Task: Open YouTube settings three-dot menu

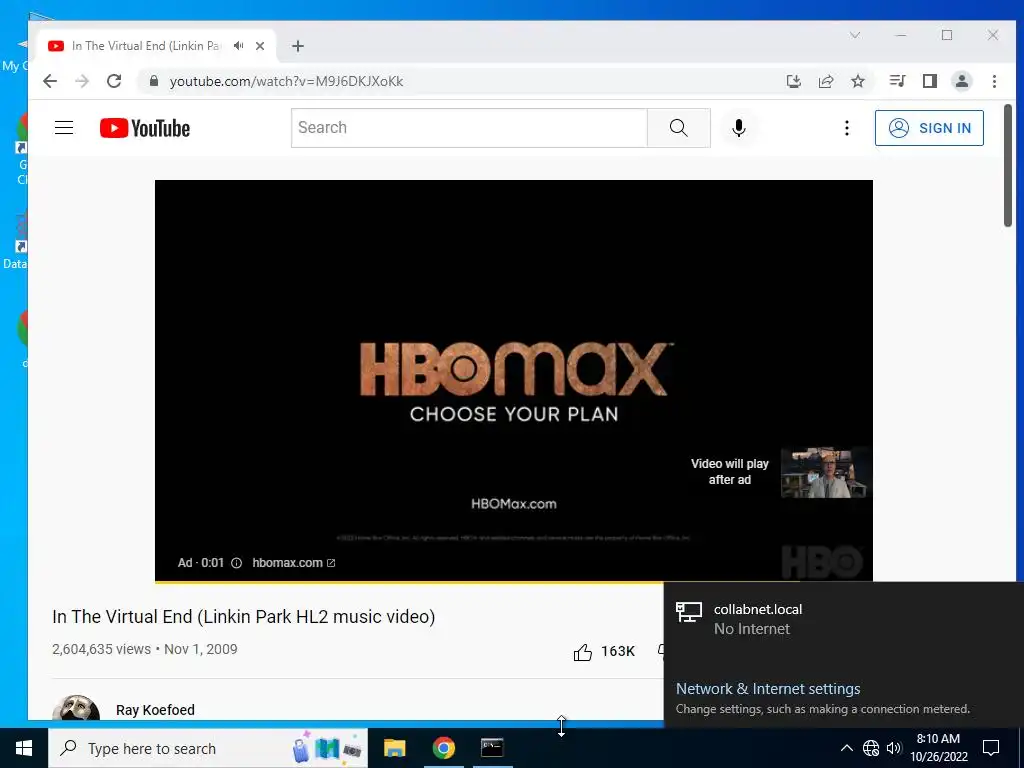Action: tap(846, 127)
